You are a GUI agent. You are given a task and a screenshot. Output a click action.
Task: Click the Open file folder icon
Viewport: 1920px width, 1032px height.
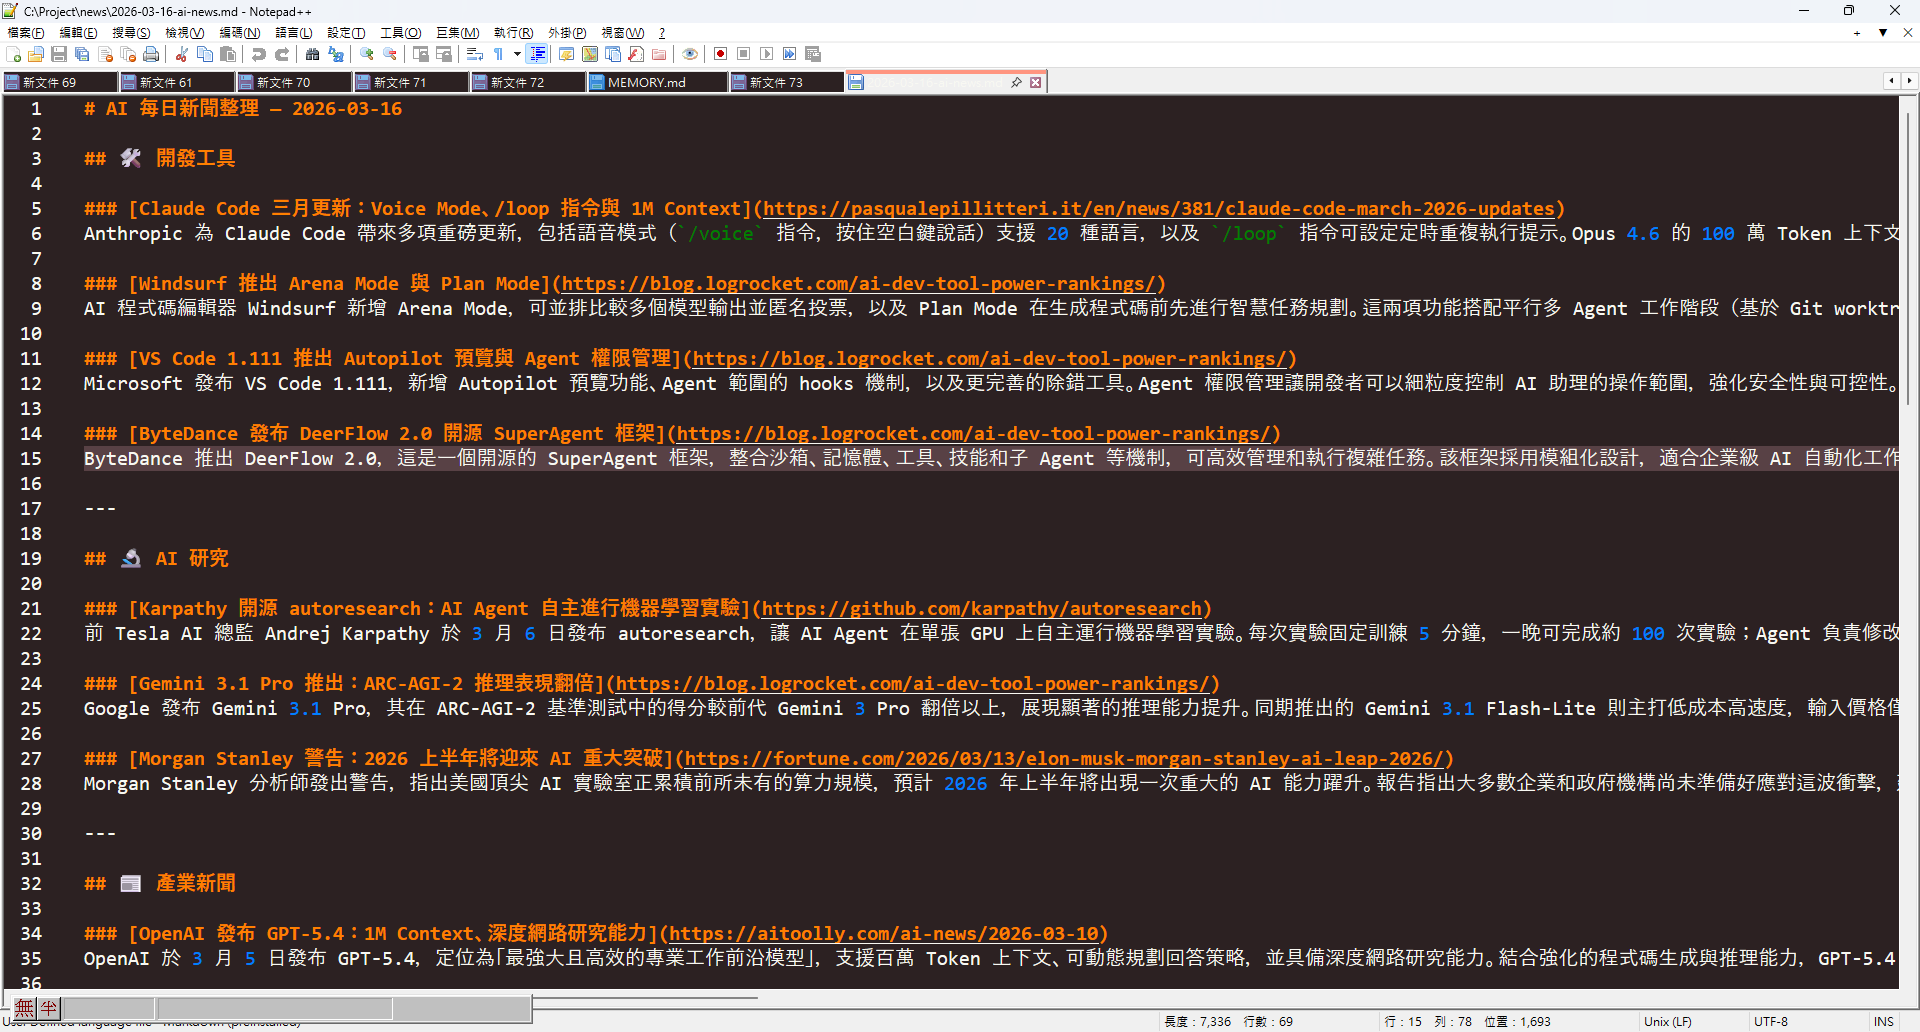click(x=36, y=55)
